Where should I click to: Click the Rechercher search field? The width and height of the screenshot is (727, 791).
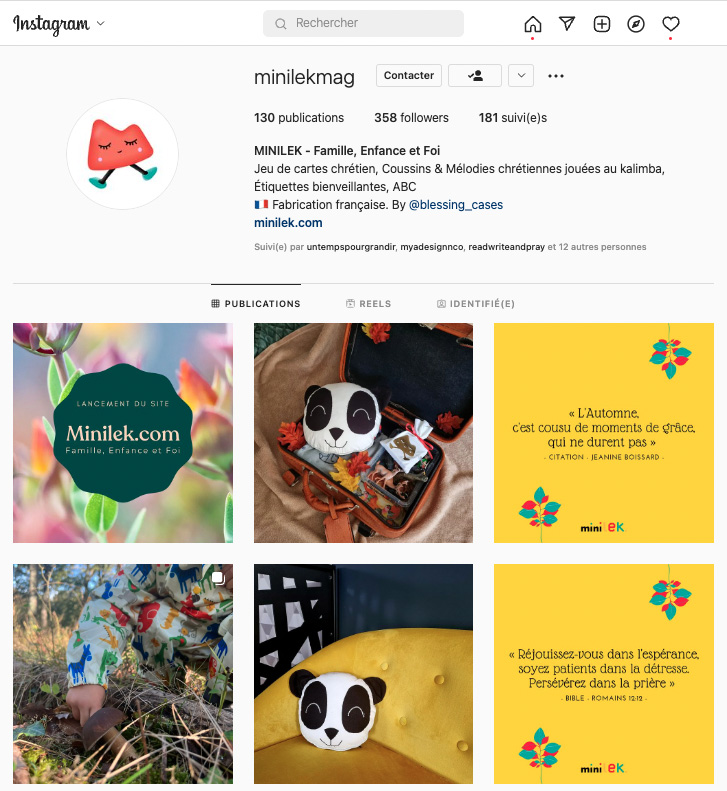(x=363, y=23)
